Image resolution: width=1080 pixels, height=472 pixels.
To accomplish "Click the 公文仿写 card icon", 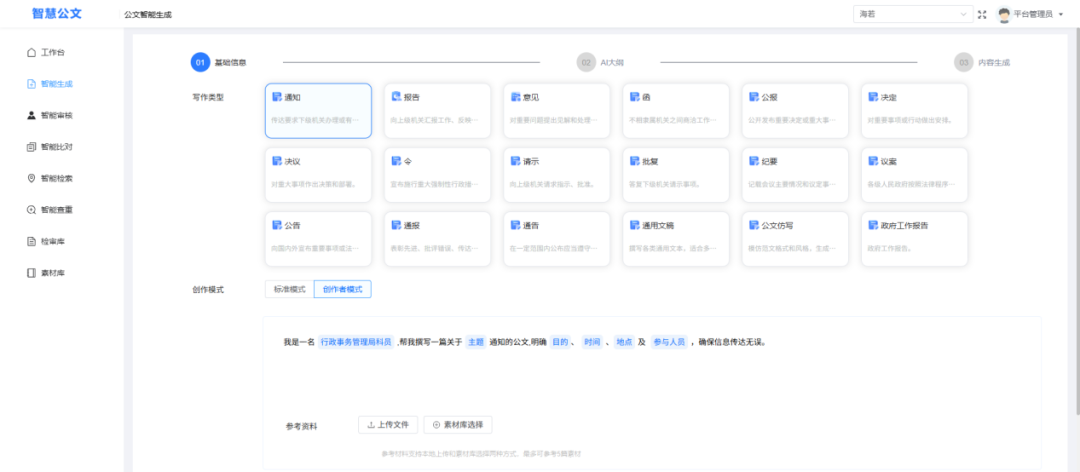I will point(754,225).
